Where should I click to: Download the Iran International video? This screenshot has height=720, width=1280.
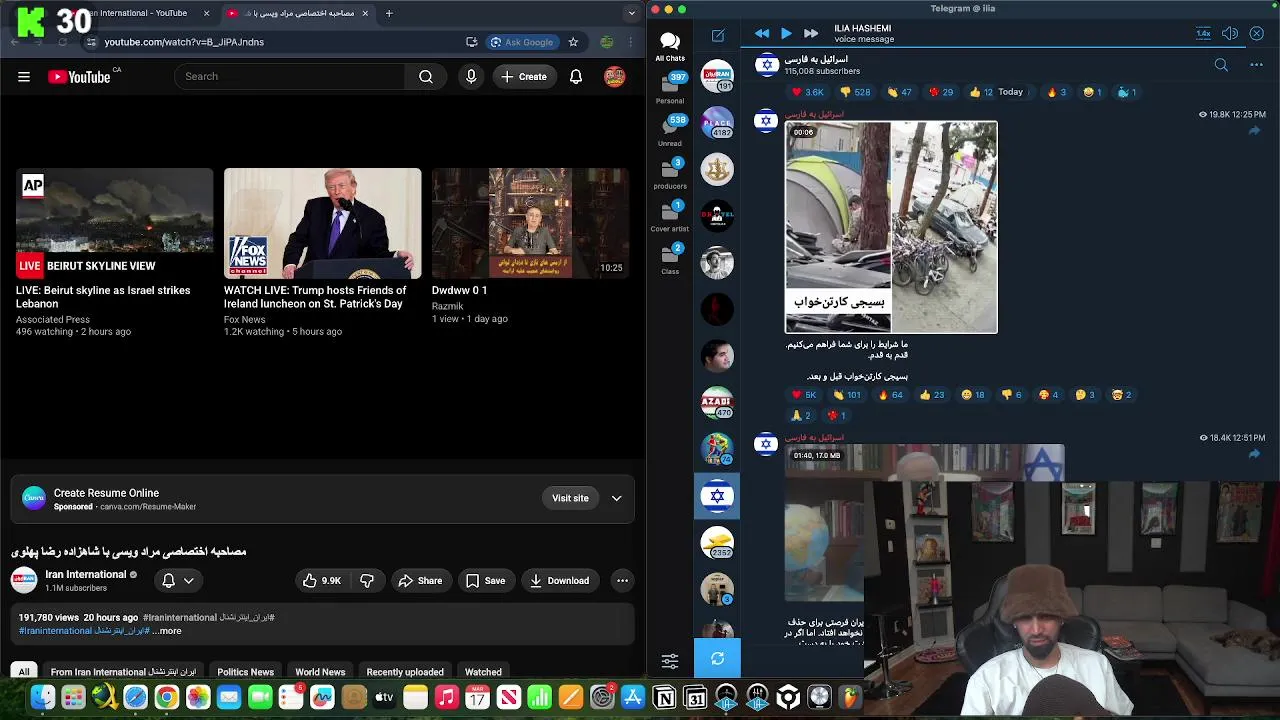click(x=560, y=580)
